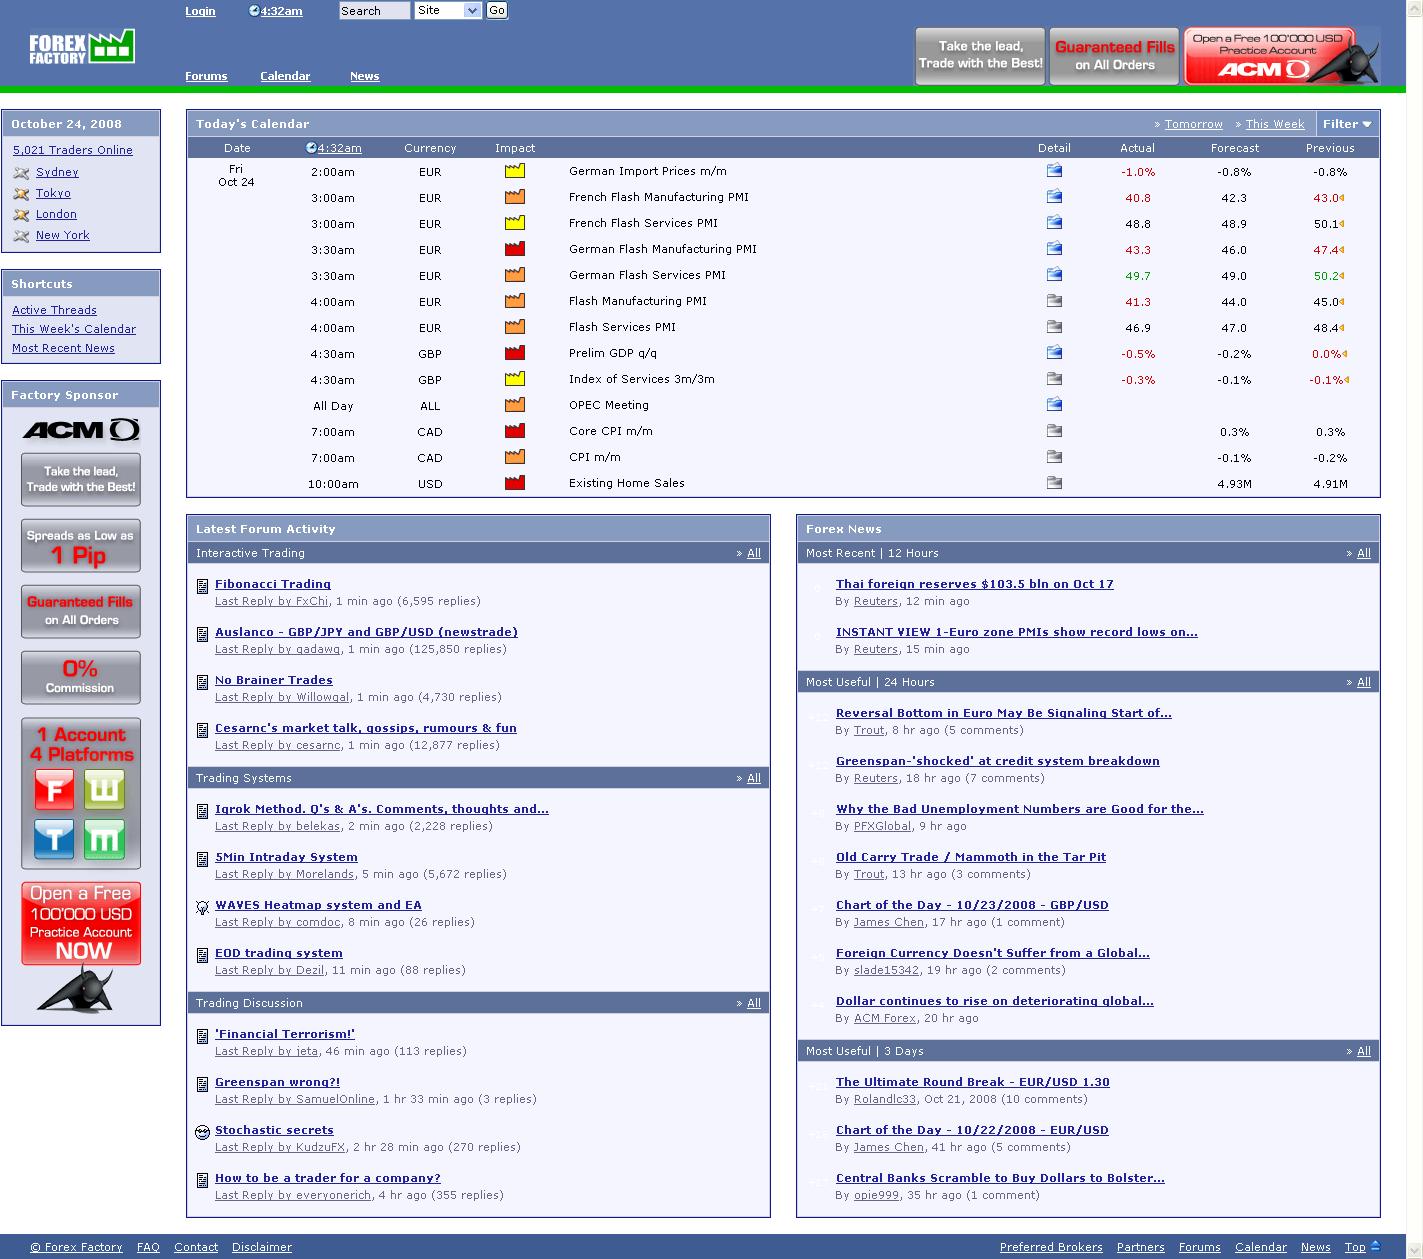
Task: Click the Top arrow icon in footer
Action: pyautogui.click(x=1375, y=1247)
